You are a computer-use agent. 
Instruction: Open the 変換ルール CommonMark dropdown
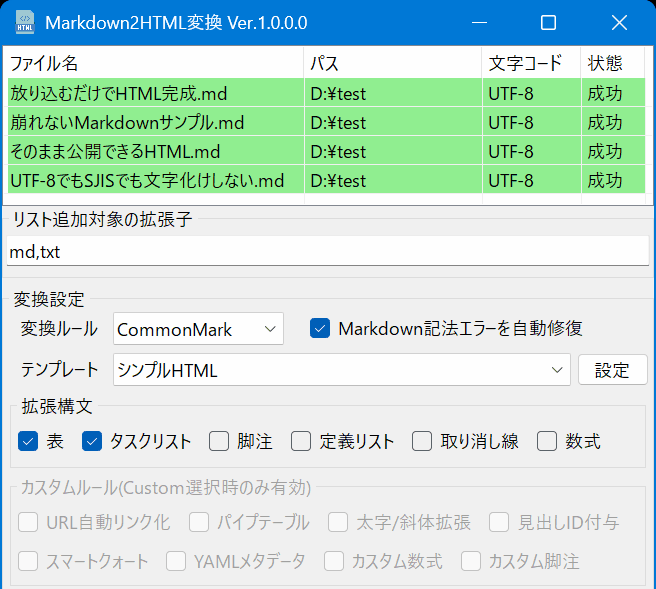pyautogui.click(x=199, y=329)
